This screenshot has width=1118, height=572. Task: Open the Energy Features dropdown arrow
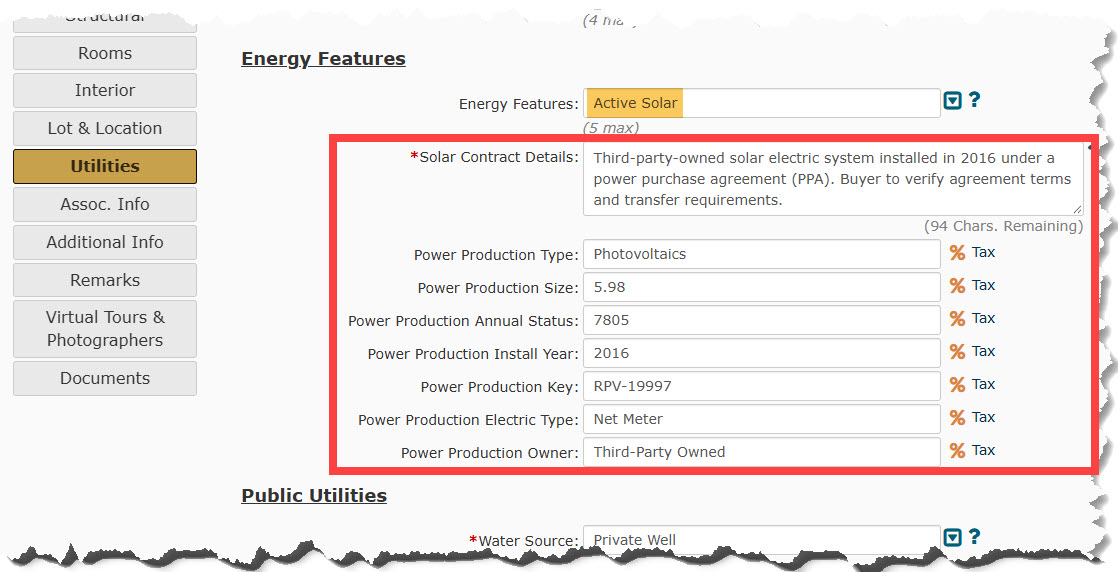tap(953, 101)
